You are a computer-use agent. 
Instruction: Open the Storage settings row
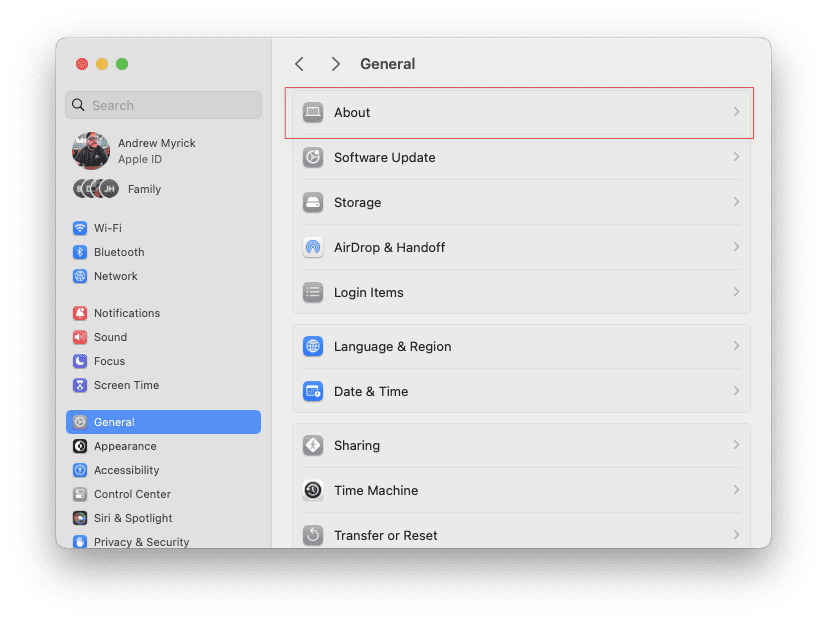coord(521,203)
